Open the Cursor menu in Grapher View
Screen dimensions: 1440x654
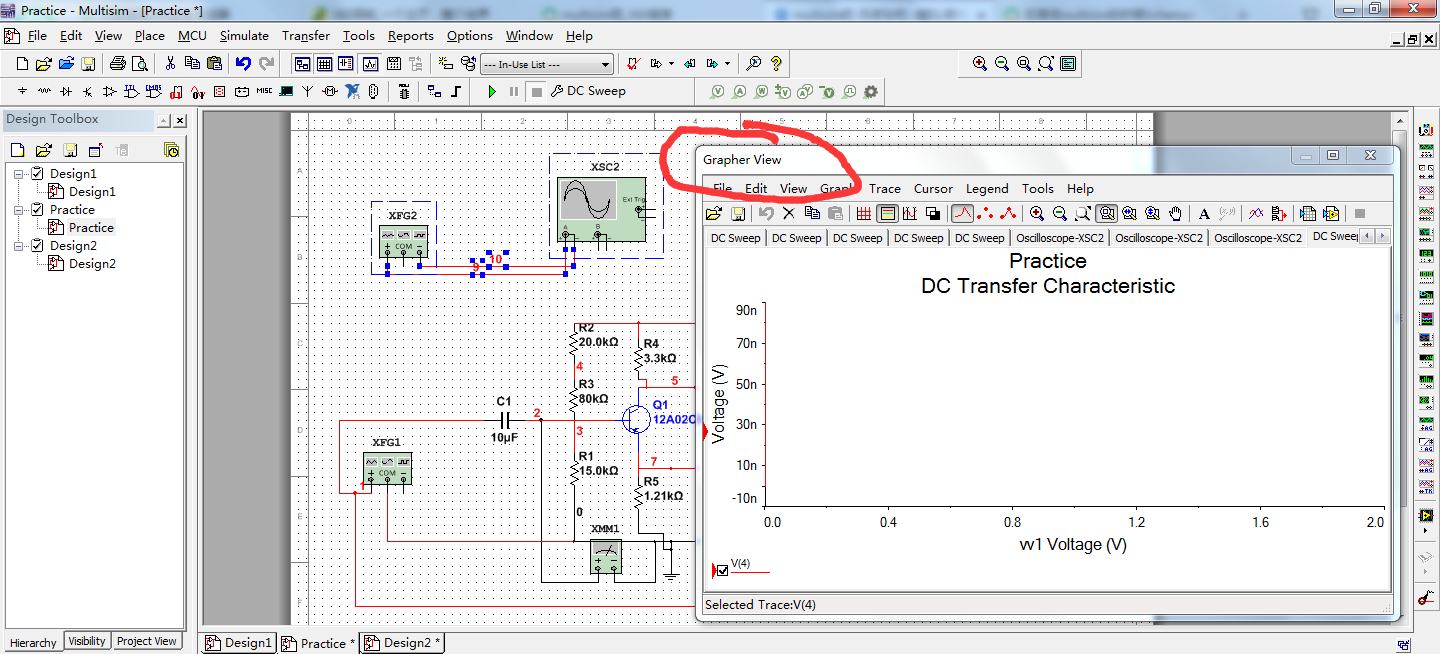933,189
